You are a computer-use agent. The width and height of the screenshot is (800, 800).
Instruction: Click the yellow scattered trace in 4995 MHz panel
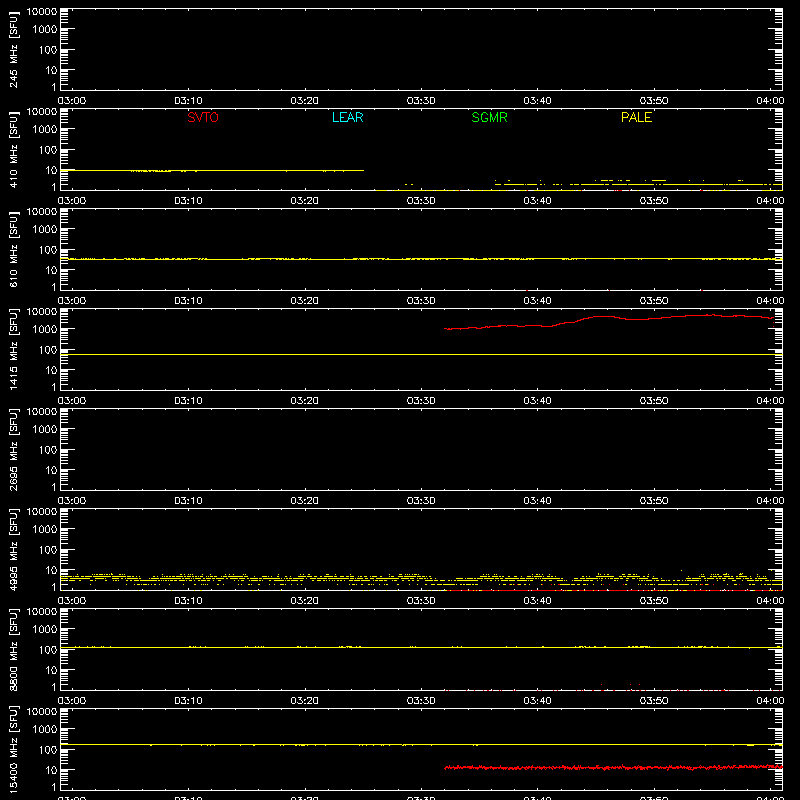click(421, 579)
